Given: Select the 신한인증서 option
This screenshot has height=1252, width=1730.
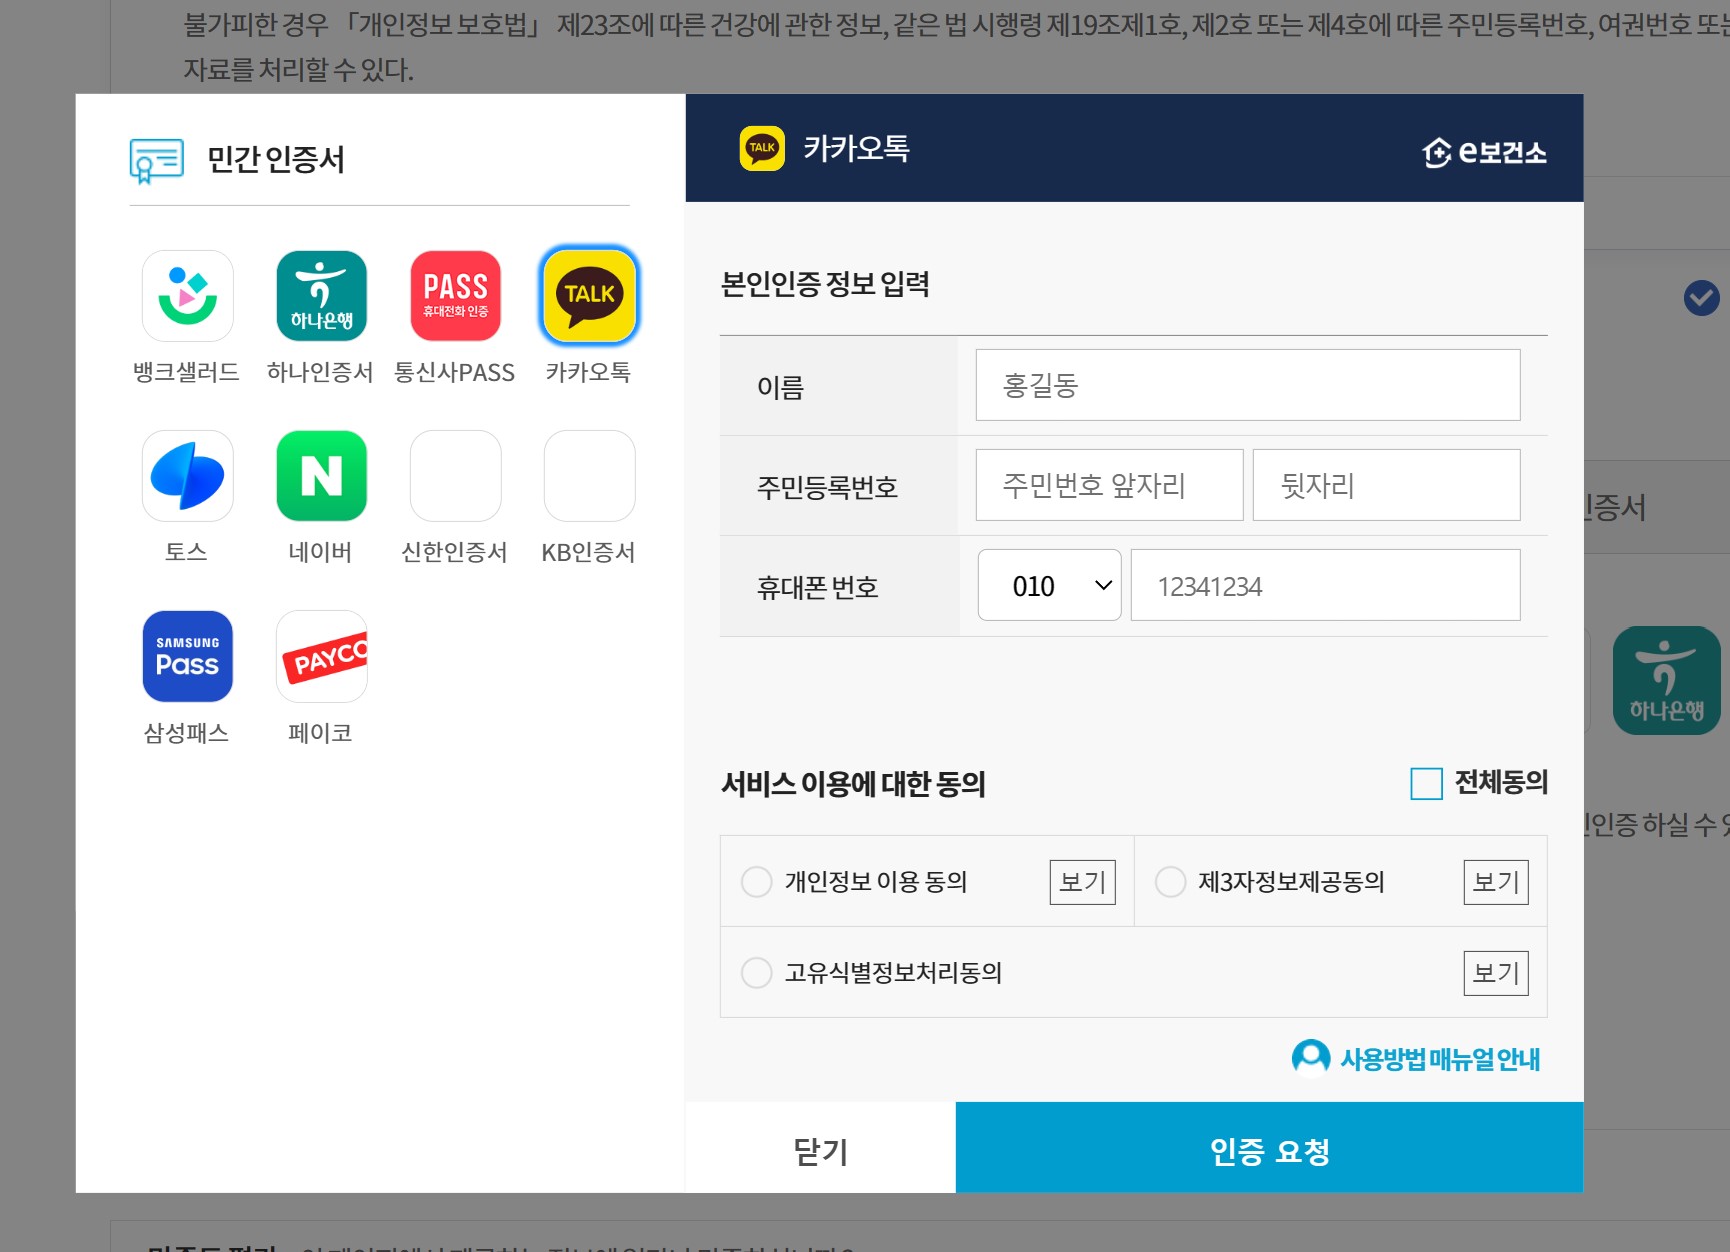Looking at the screenshot, I should (x=455, y=476).
